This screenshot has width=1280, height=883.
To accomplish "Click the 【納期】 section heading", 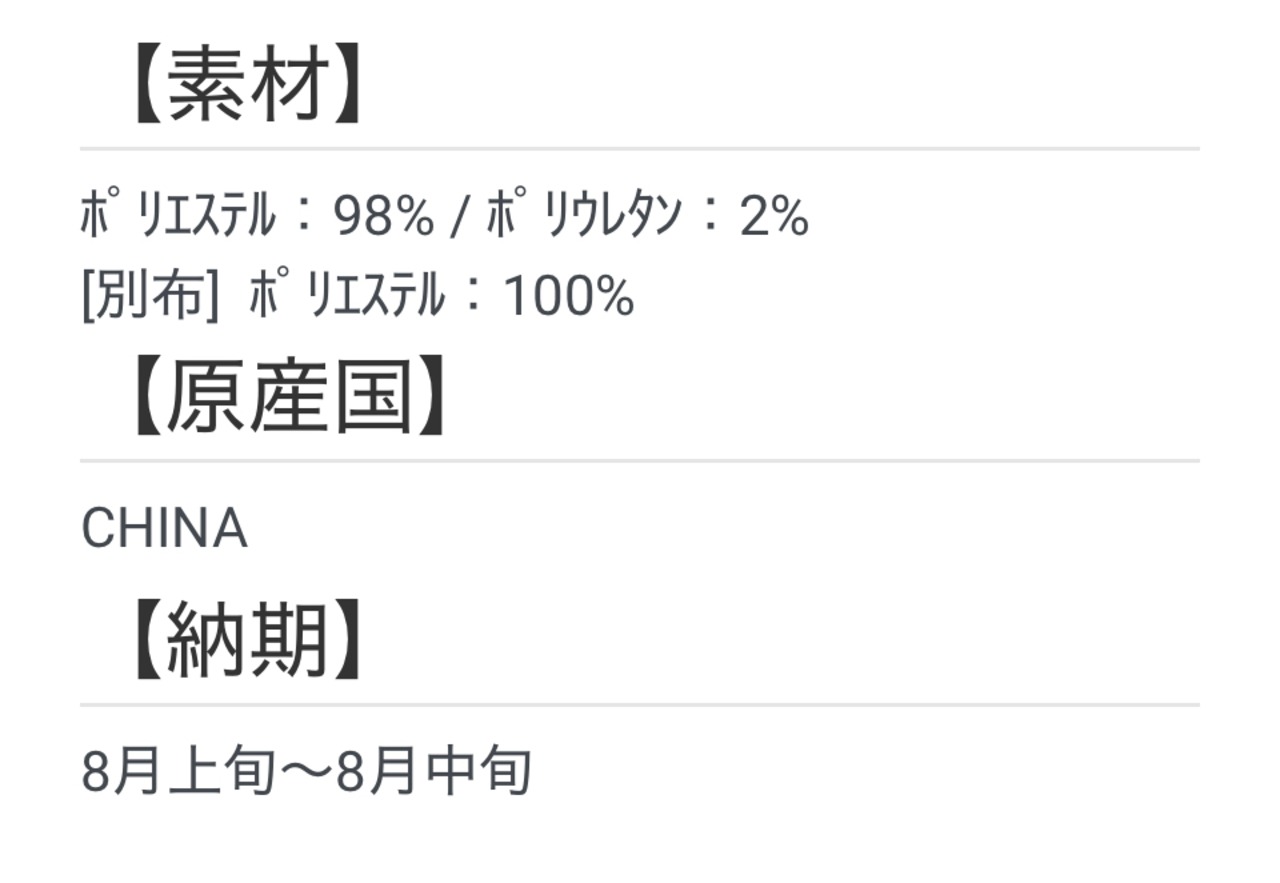I will tap(248, 641).
